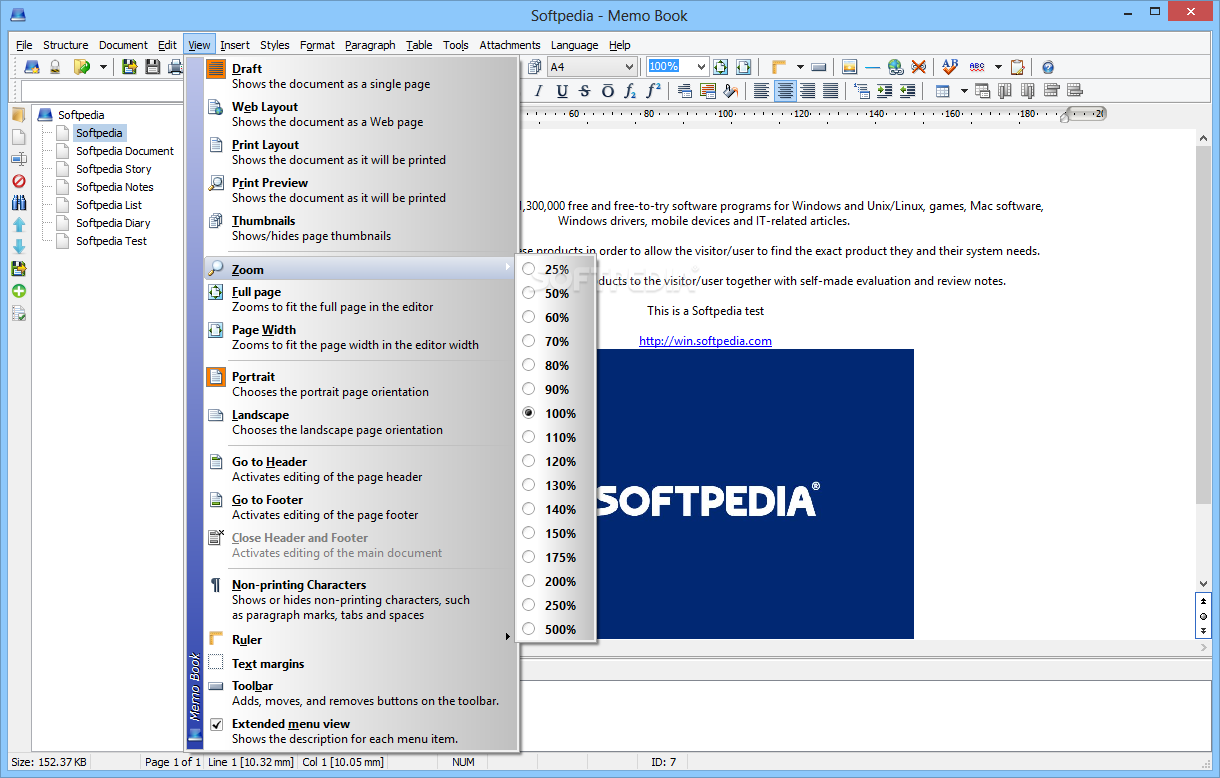1220x778 pixels.
Task: Select 25% zoom option
Action: coord(555,270)
